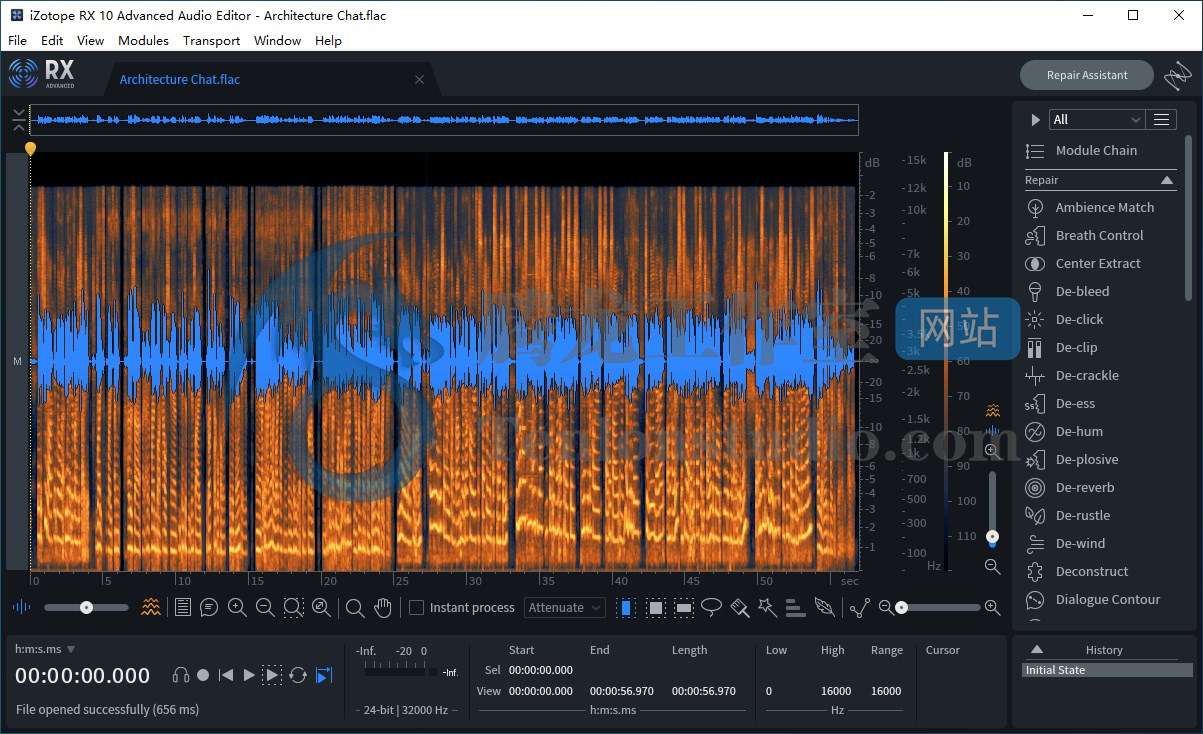
Task: Select the Brush selection tool
Action: click(x=740, y=607)
